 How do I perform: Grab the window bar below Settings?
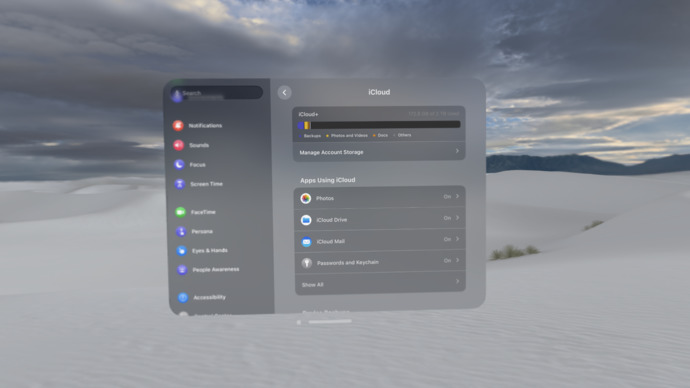(330, 322)
